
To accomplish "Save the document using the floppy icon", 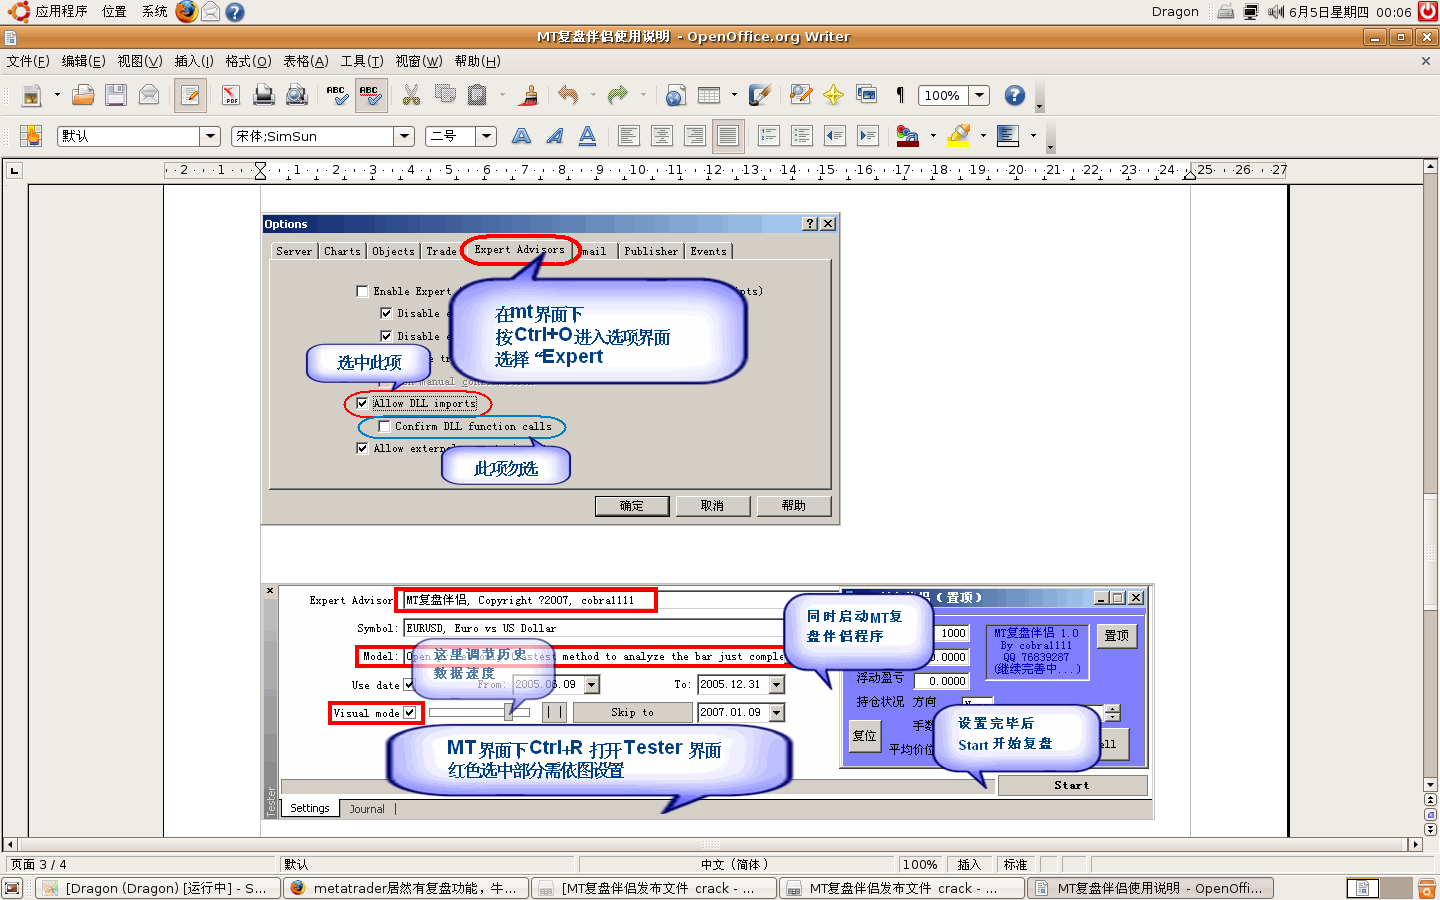I will tap(116, 95).
